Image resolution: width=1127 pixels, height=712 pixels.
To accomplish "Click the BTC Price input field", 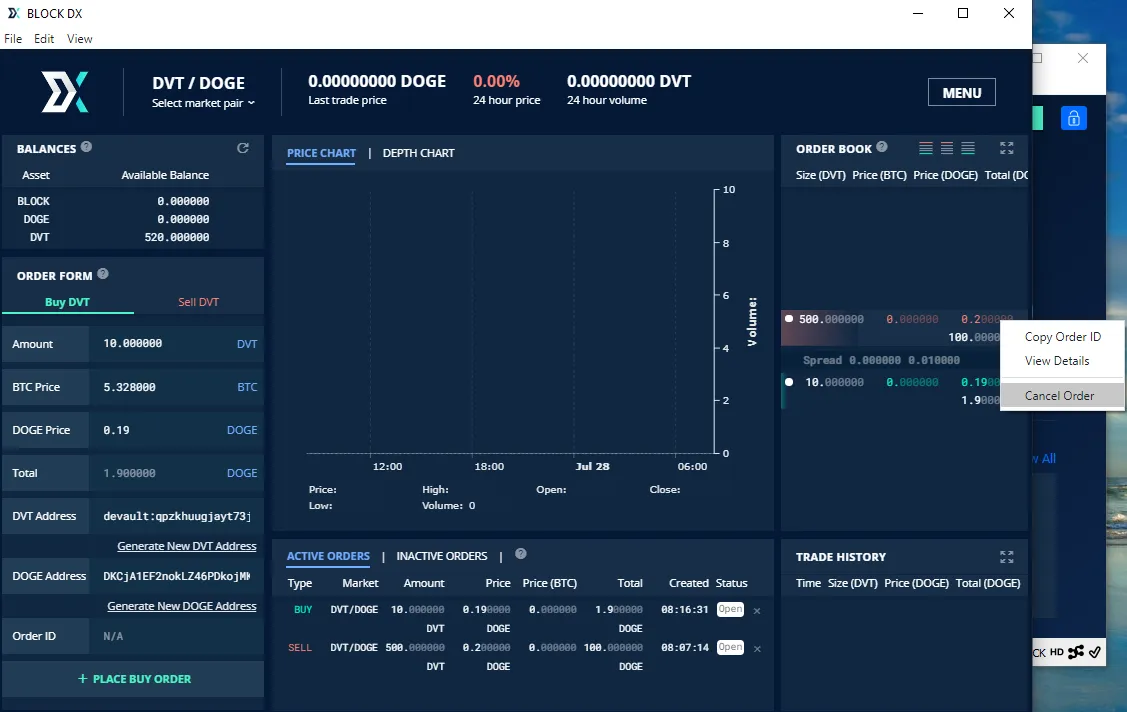I will tap(176, 387).
